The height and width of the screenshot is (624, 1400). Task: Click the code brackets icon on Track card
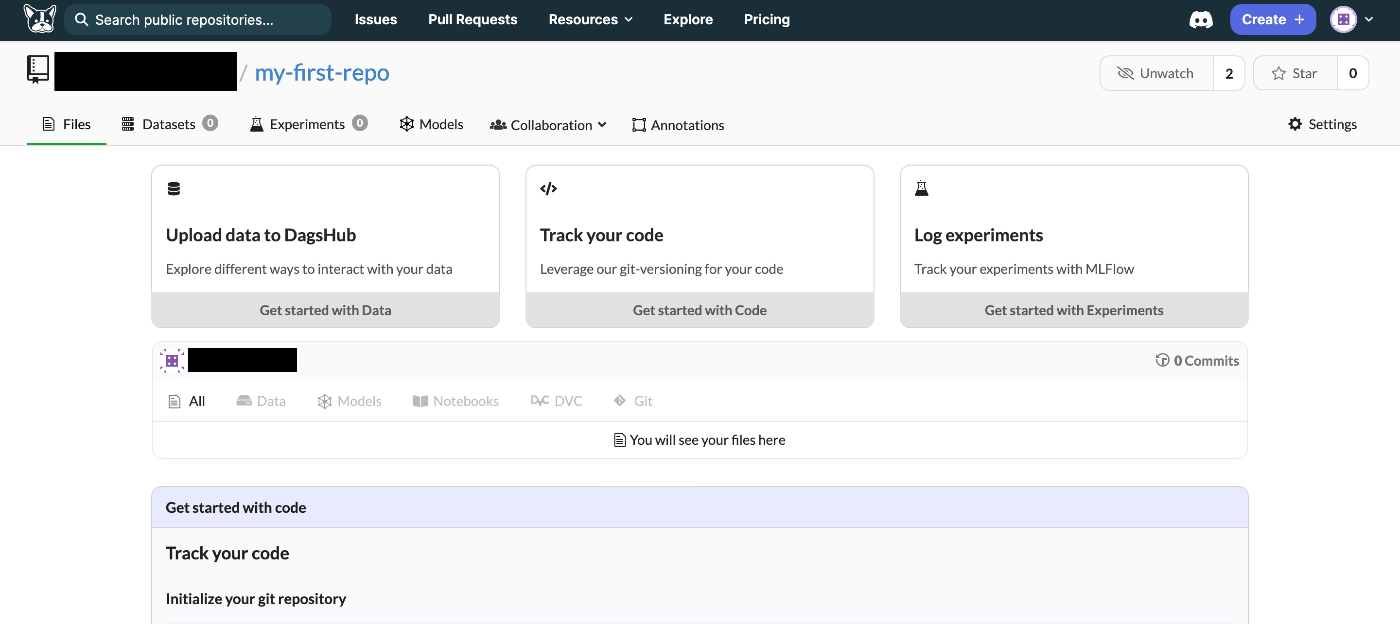tap(548, 188)
